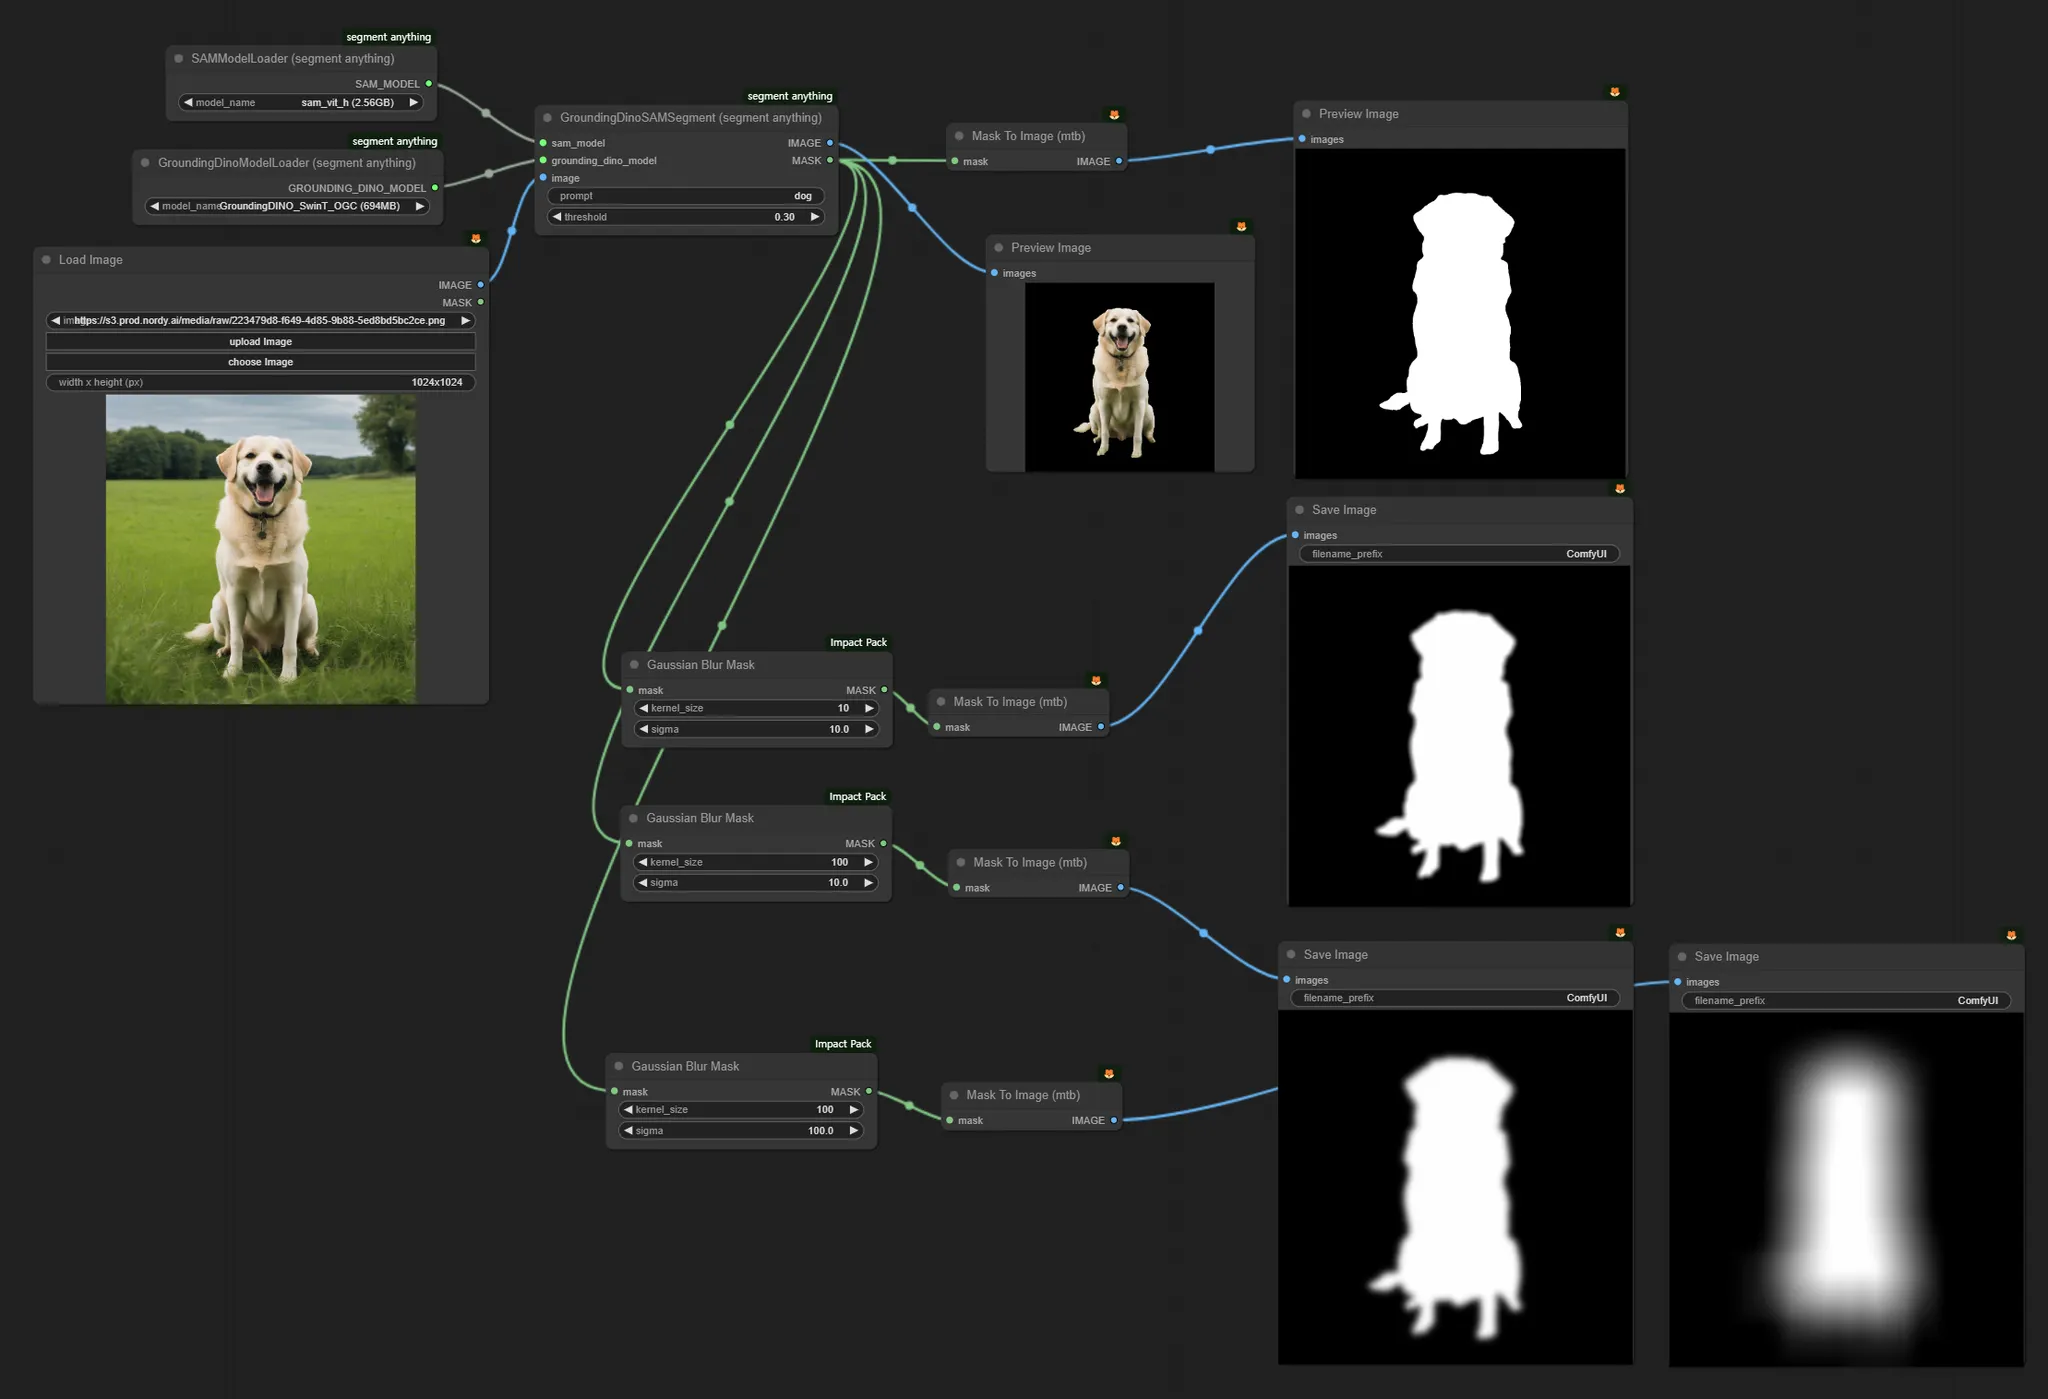This screenshot has height=1399, width=2048.
Task: Click dog photo thumbnail in Load Image node
Action: pyautogui.click(x=260, y=548)
